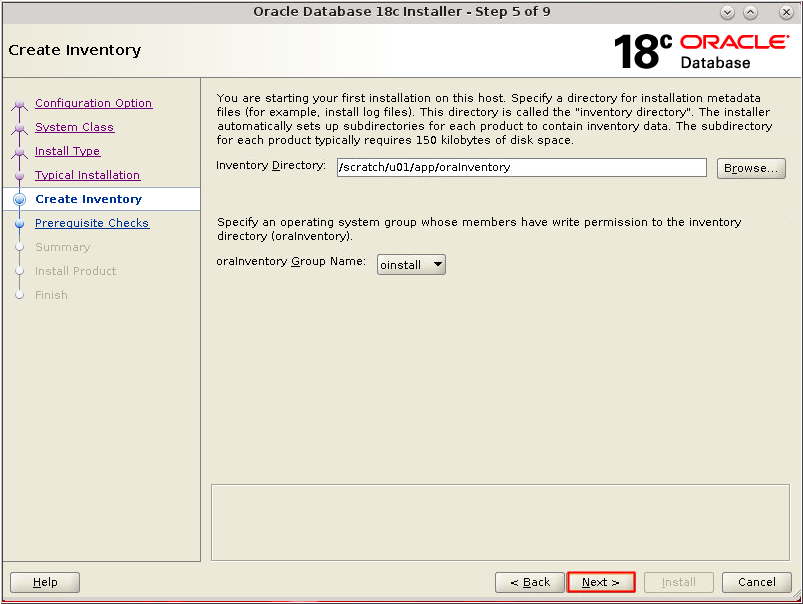Click the Inventory Directory label
Image resolution: width=803 pixels, height=604 pixels.
point(271,165)
